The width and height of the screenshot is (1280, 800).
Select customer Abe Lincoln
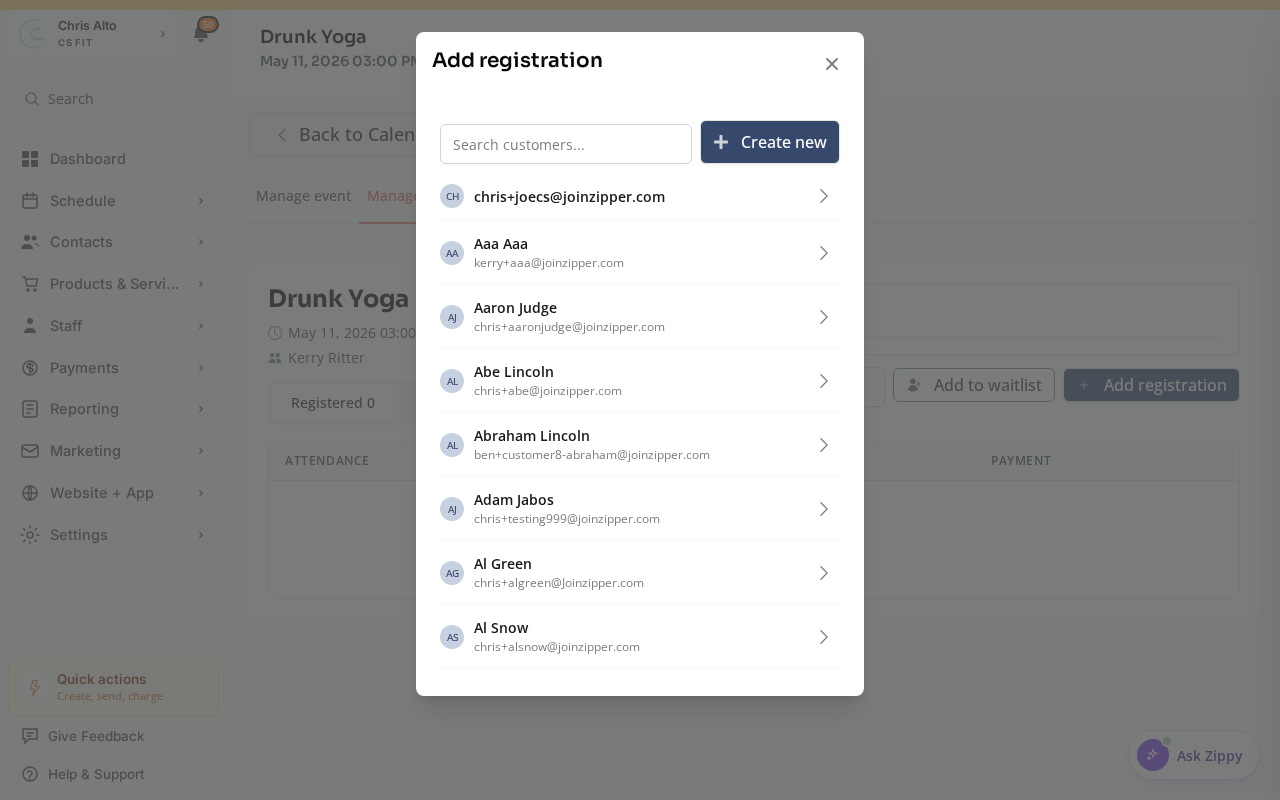(x=640, y=381)
